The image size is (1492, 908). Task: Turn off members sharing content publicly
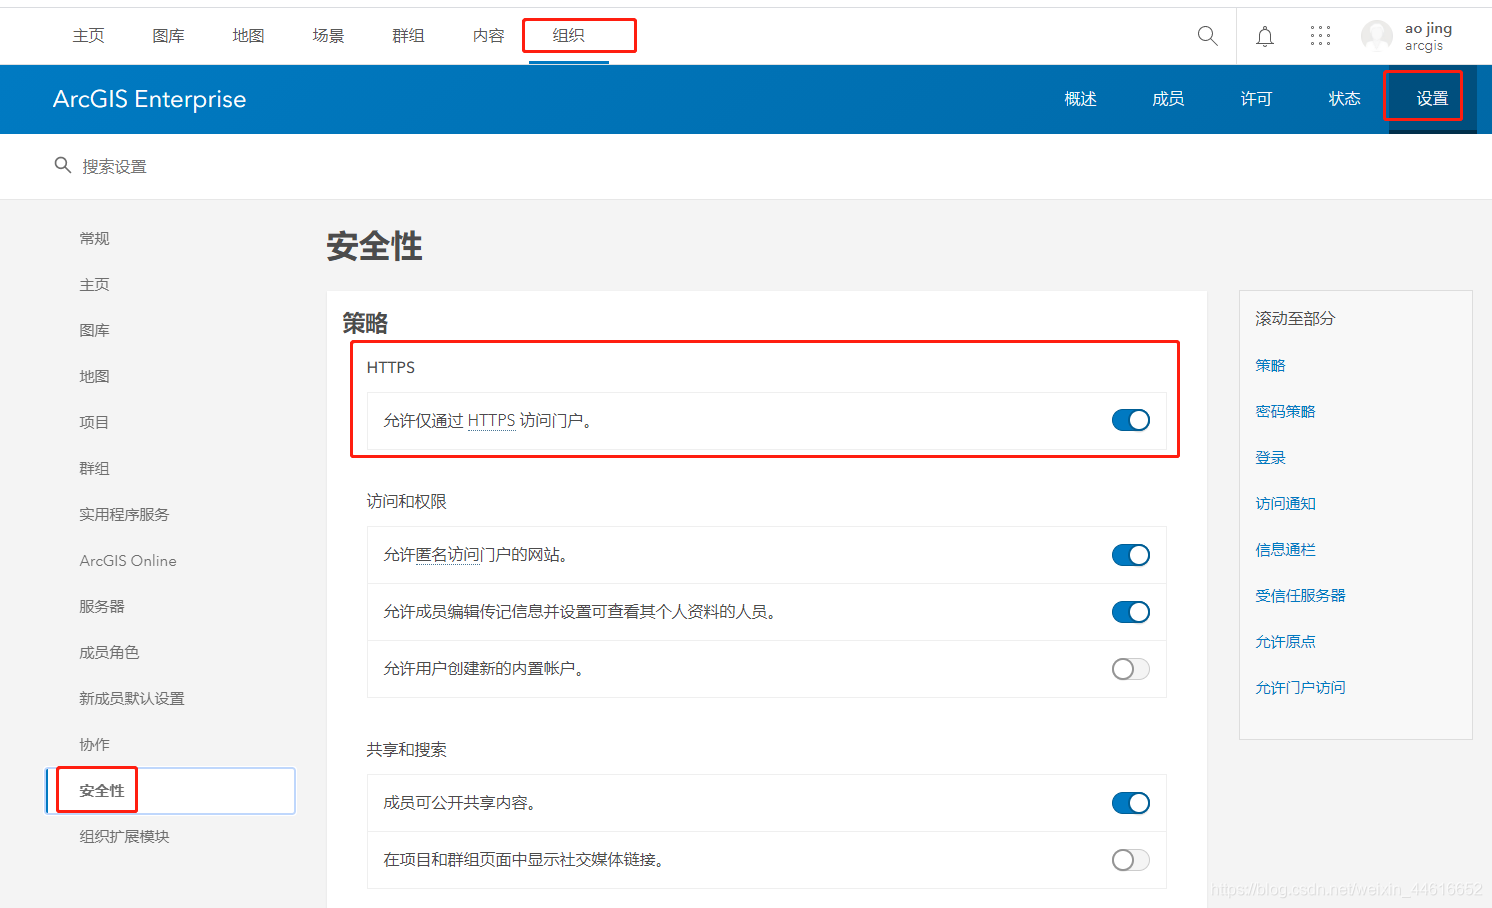(1130, 803)
